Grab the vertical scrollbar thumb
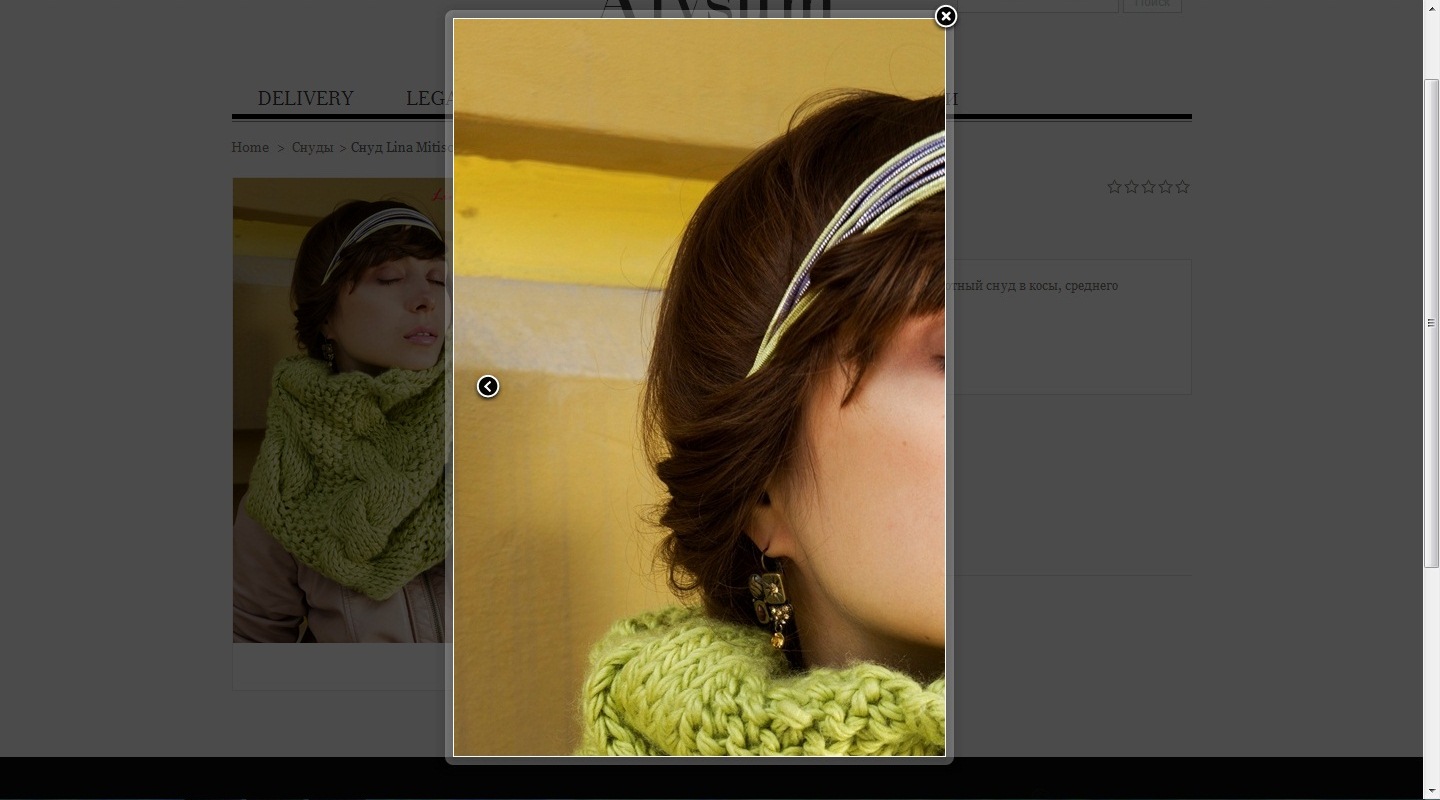 tap(1431, 323)
